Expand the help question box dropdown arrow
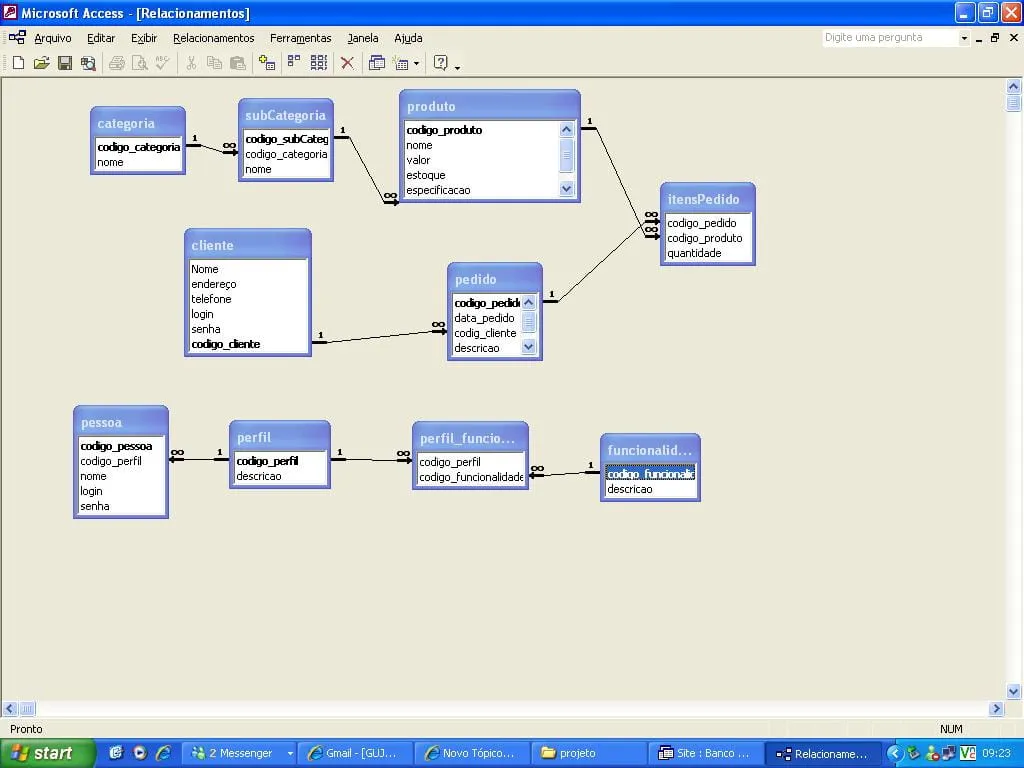1024x768 pixels. [964, 38]
